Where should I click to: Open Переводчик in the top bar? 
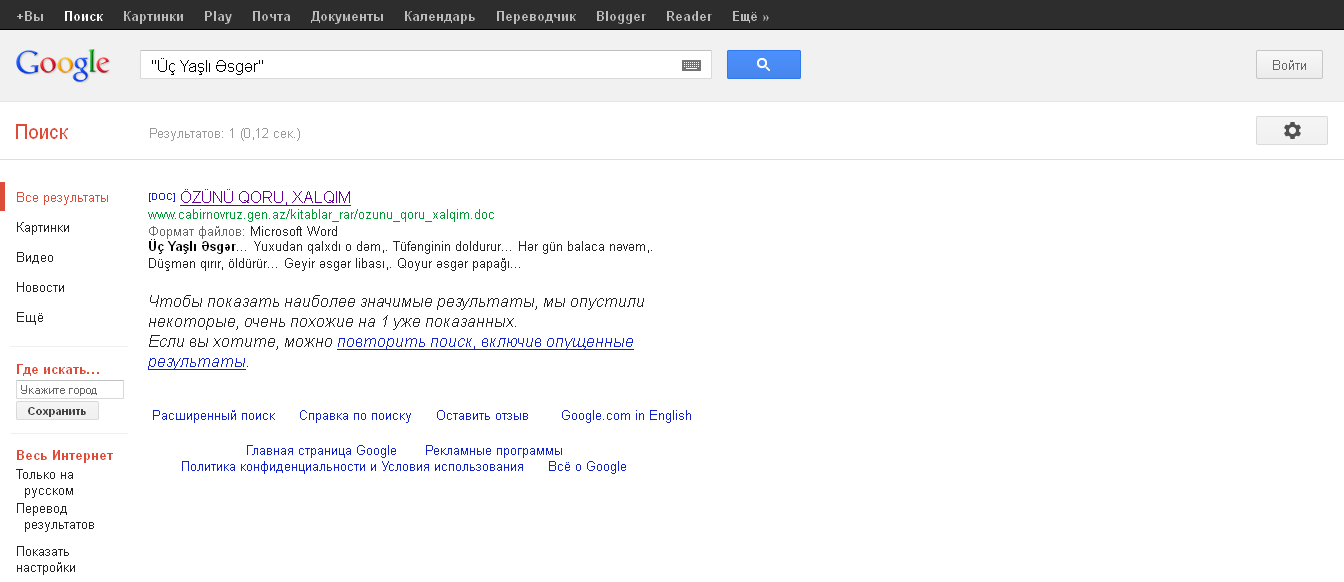click(x=535, y=17)
